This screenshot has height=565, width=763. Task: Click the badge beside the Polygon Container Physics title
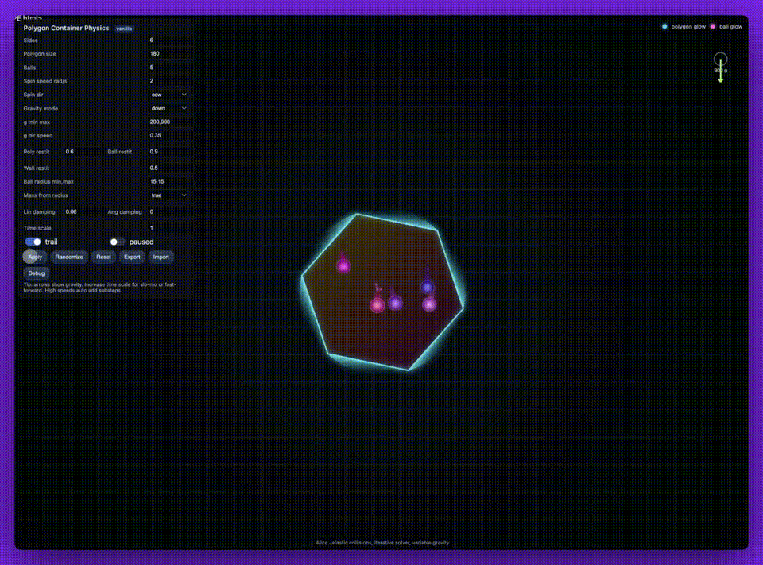coord(124,28)
